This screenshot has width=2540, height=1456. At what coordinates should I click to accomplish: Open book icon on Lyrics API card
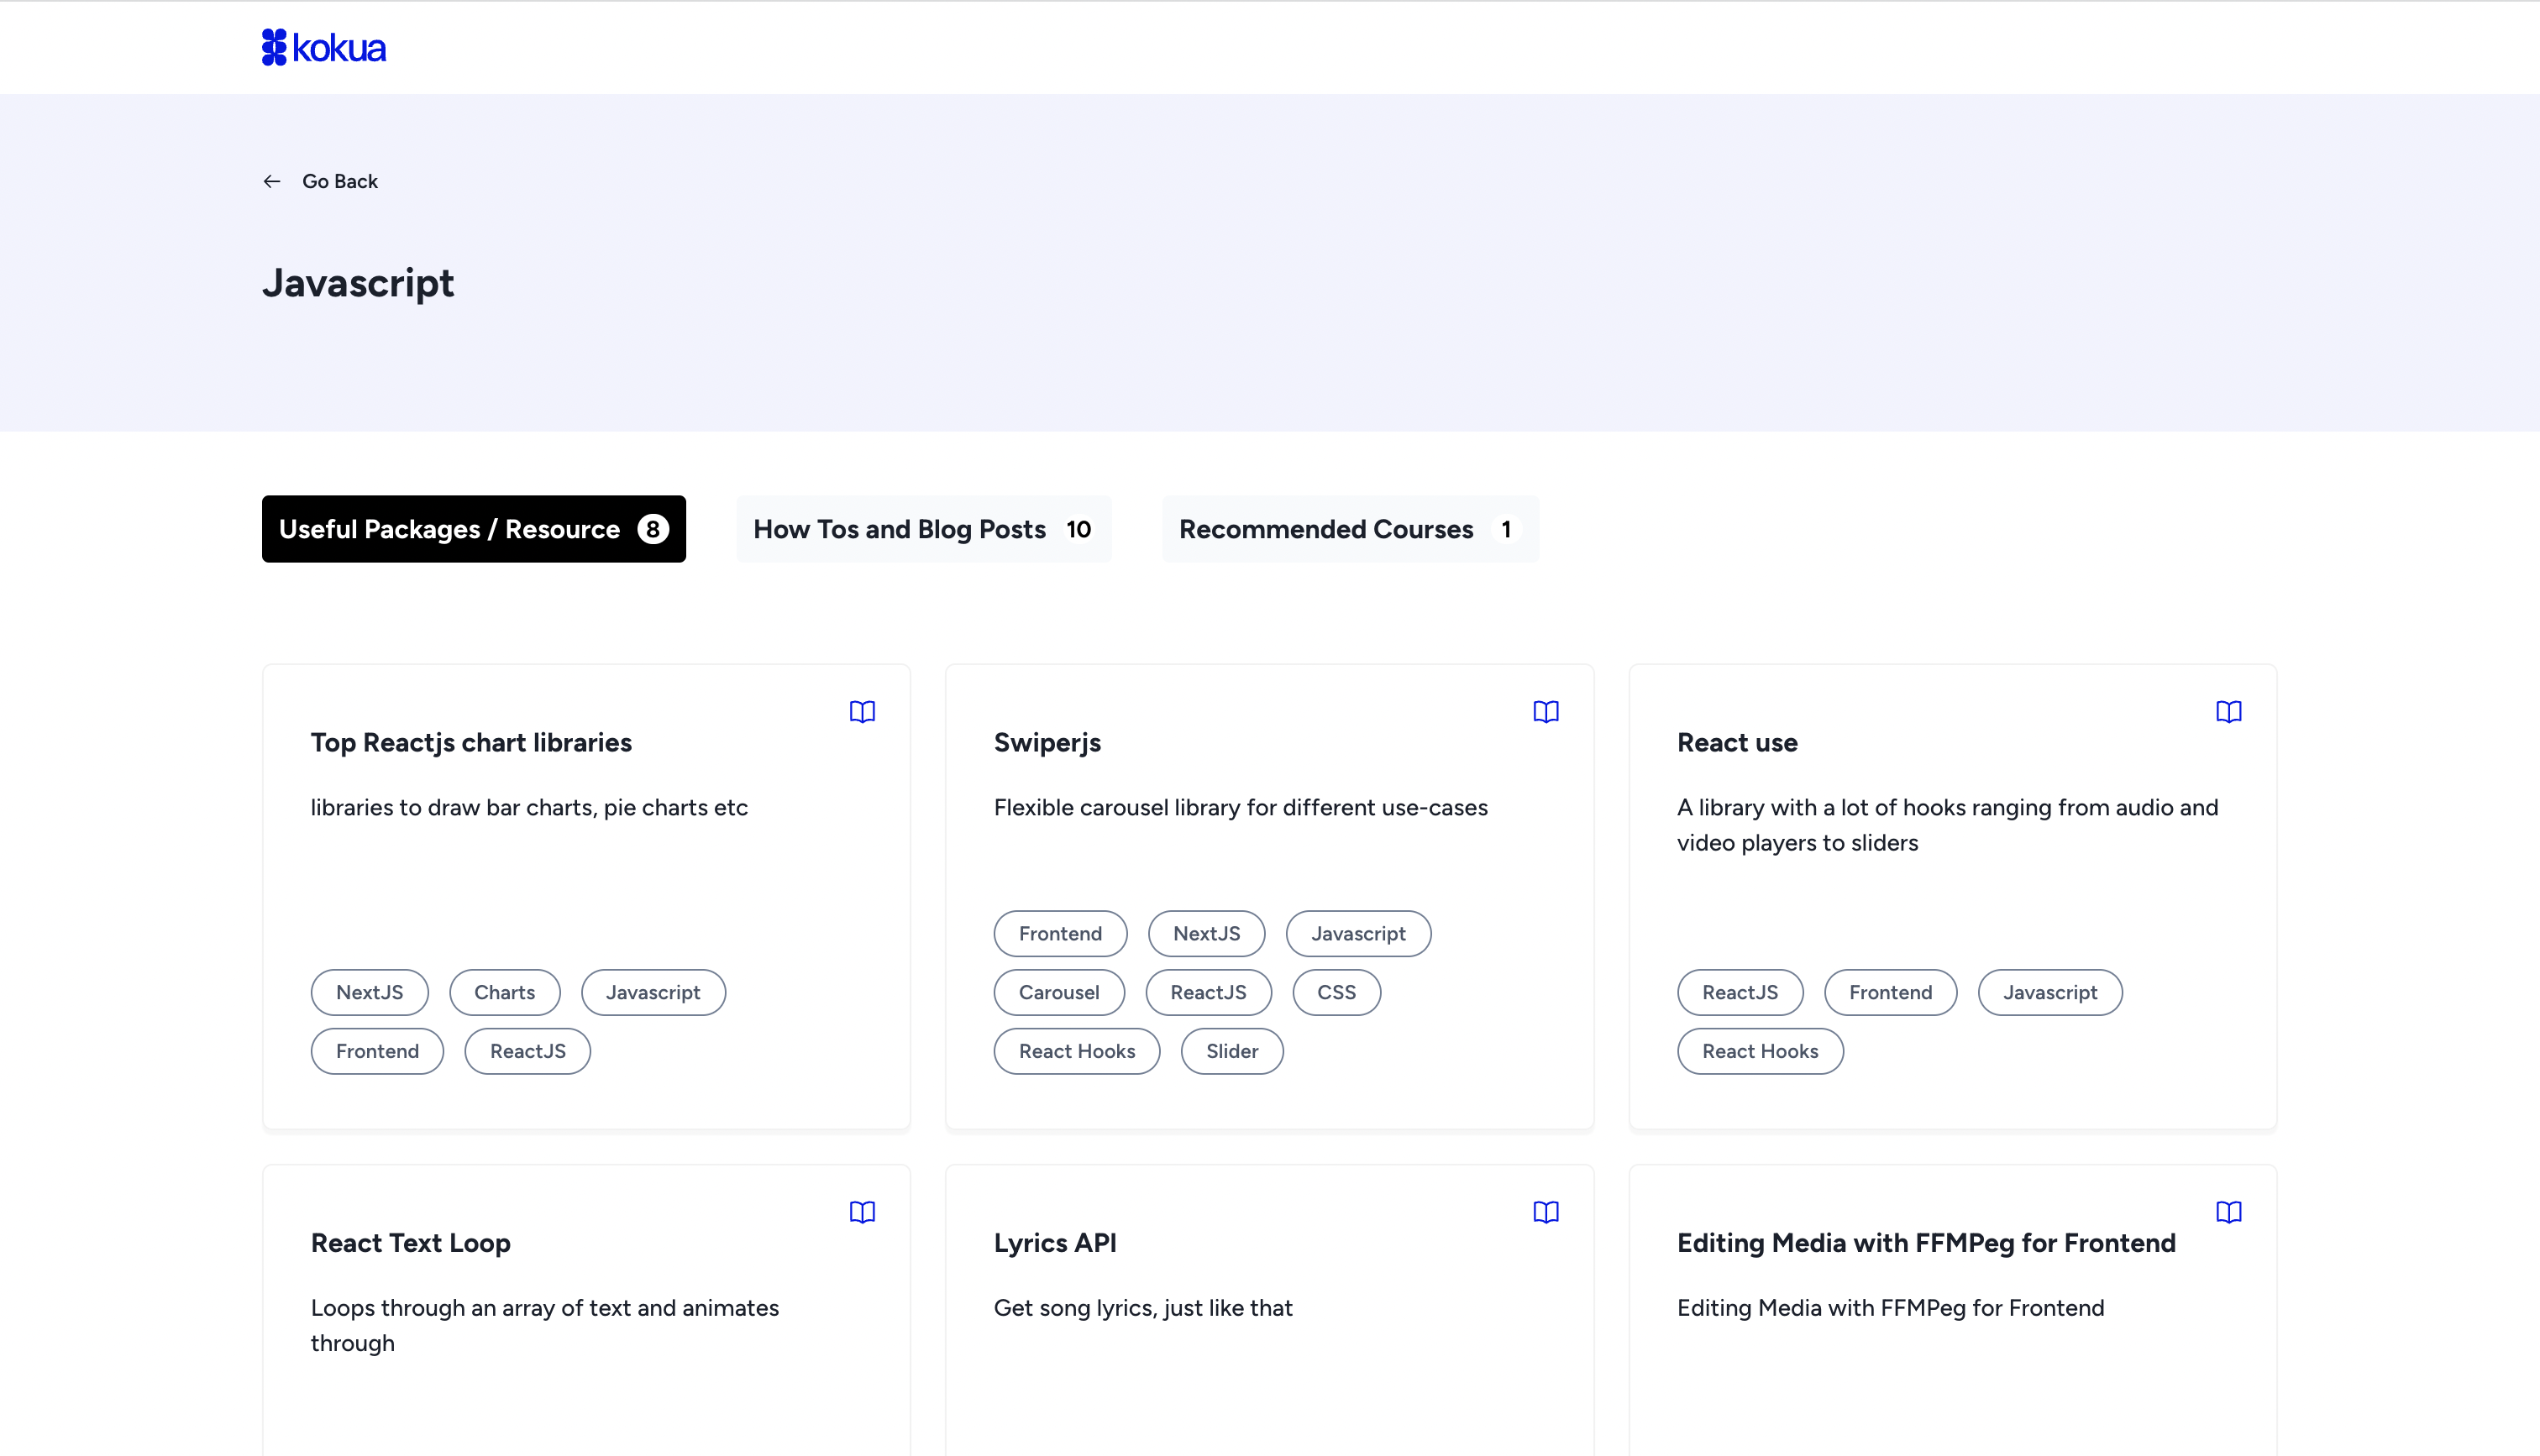point(1546,1212)
